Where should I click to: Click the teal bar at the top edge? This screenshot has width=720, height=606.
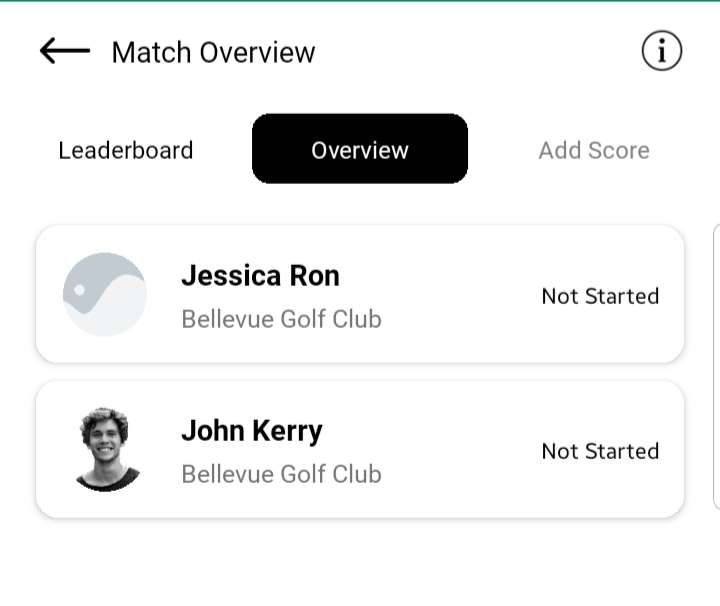tap(360, 1)
